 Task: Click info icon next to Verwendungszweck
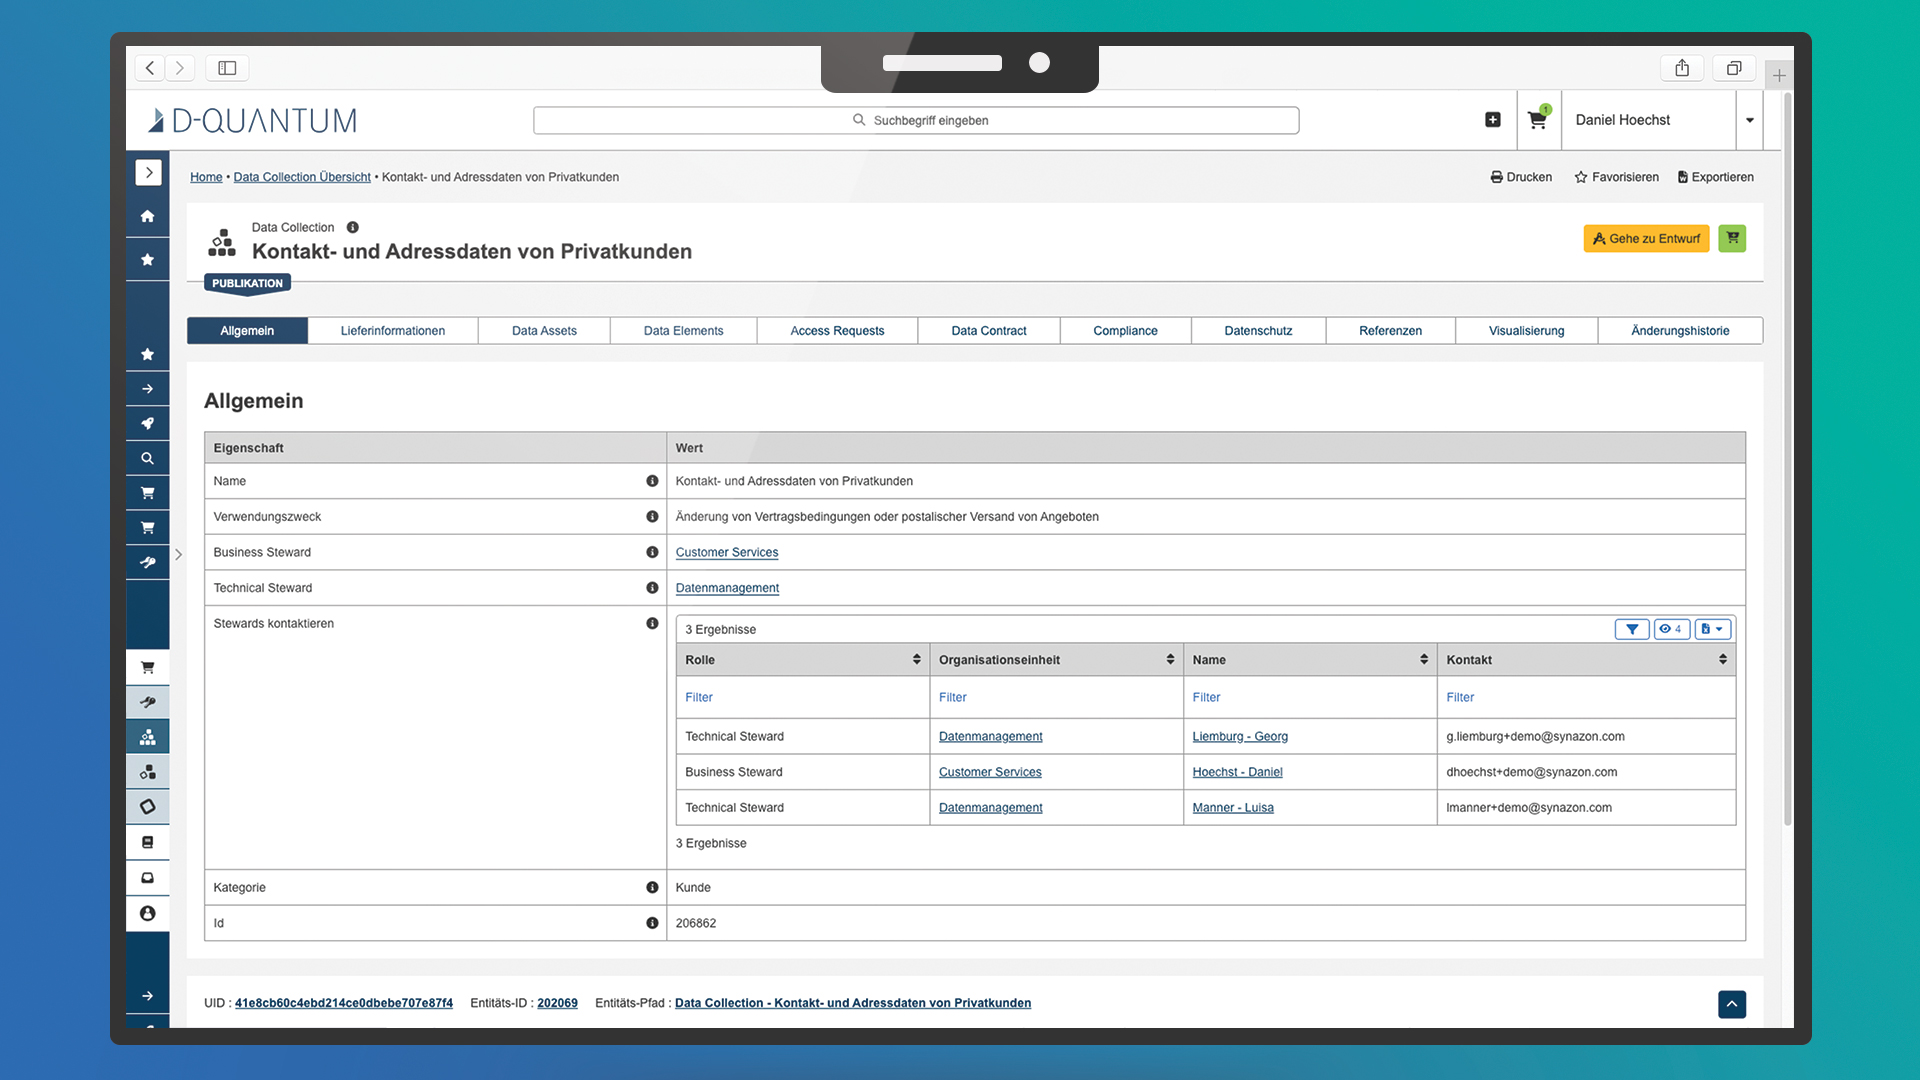652,517
